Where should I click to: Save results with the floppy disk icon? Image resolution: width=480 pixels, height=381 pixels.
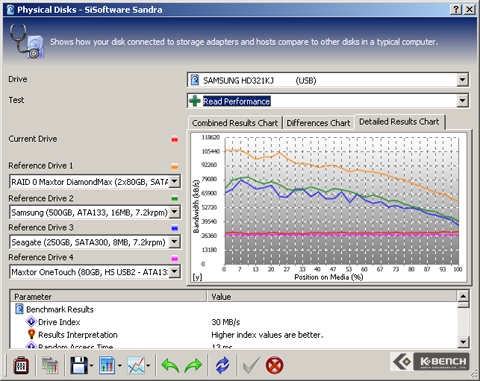[x=79, y=365]
